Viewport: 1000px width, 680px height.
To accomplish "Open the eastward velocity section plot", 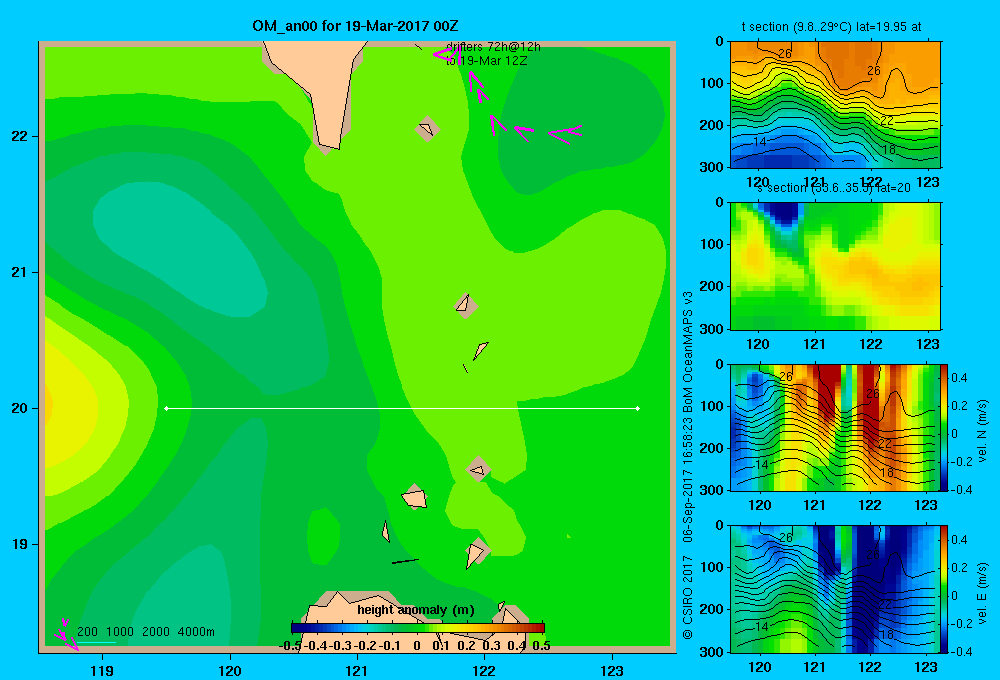I will 834,589.
